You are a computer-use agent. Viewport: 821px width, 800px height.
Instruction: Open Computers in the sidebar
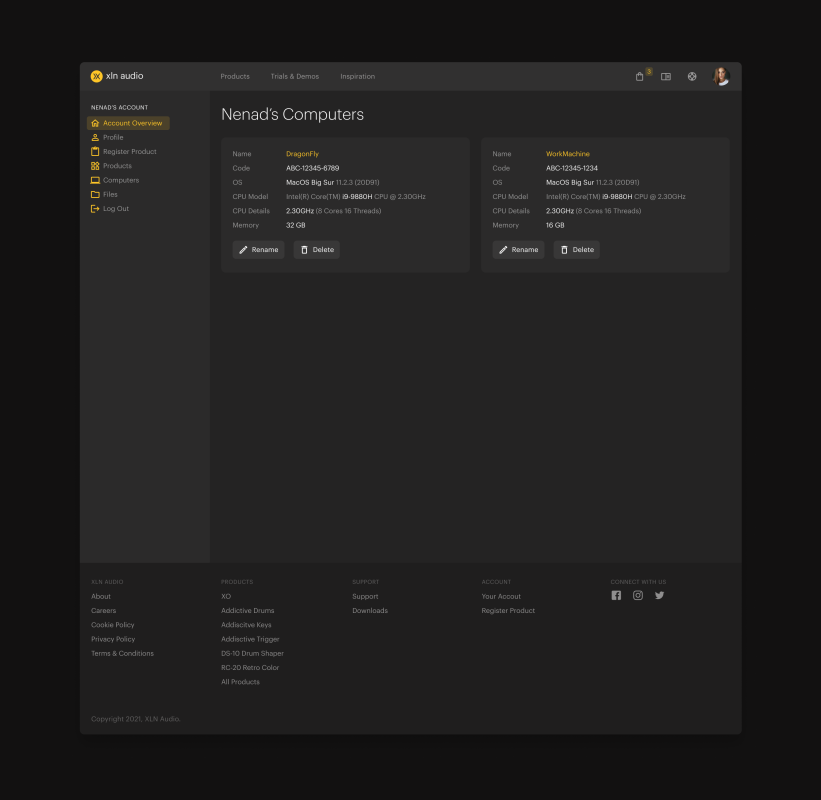120,180
